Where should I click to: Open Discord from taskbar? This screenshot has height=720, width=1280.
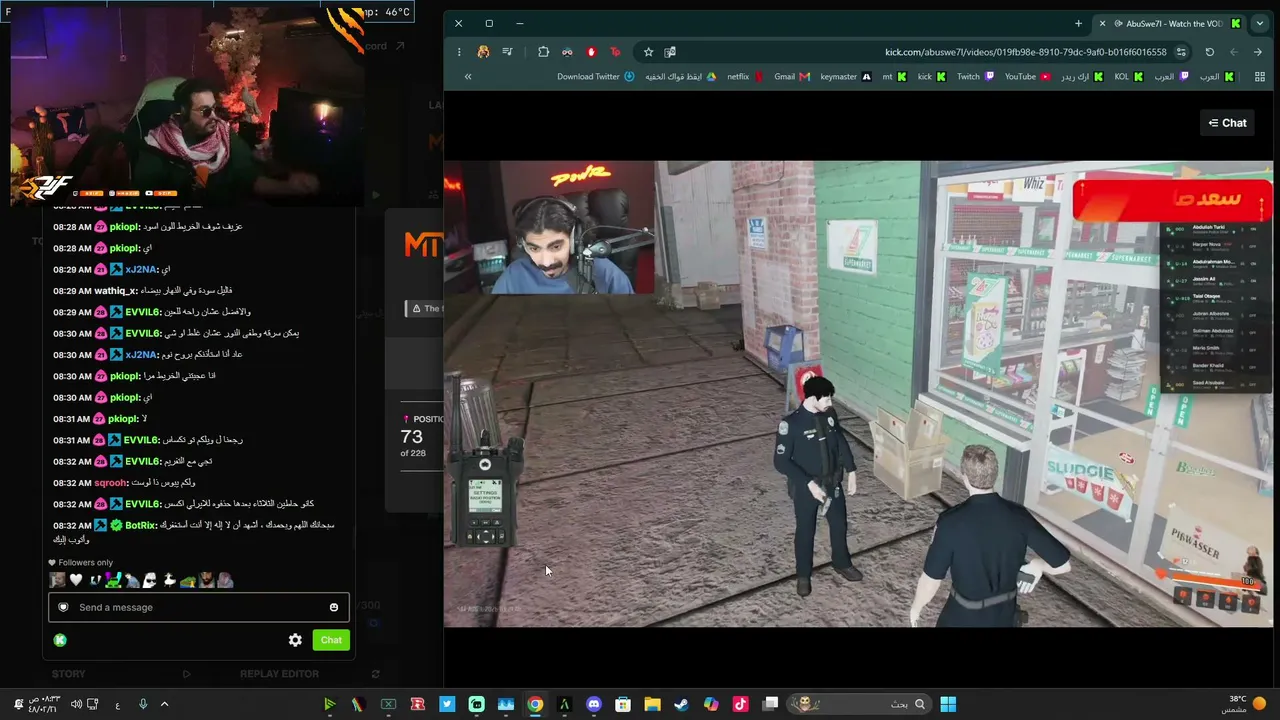click(594, 704)
